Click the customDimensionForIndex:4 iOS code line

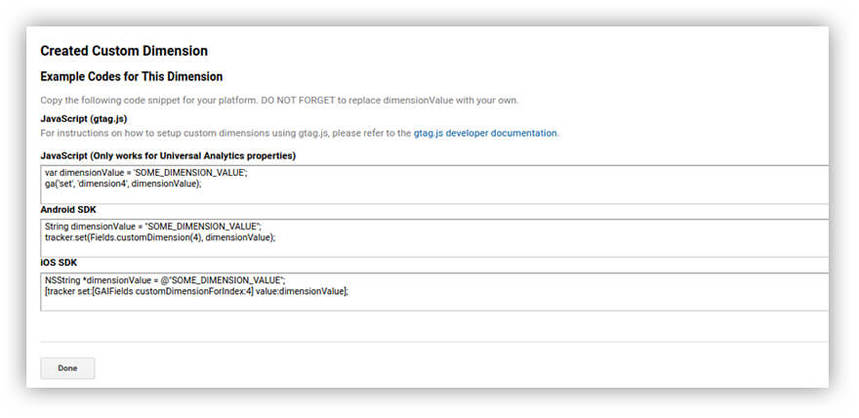coord(196,290)
